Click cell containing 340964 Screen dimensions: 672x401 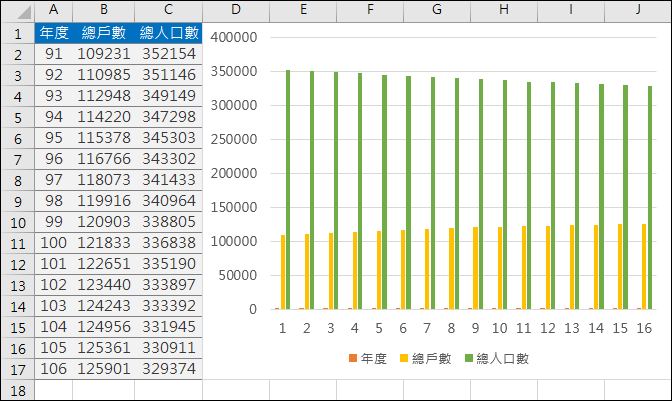click(168, 201)
